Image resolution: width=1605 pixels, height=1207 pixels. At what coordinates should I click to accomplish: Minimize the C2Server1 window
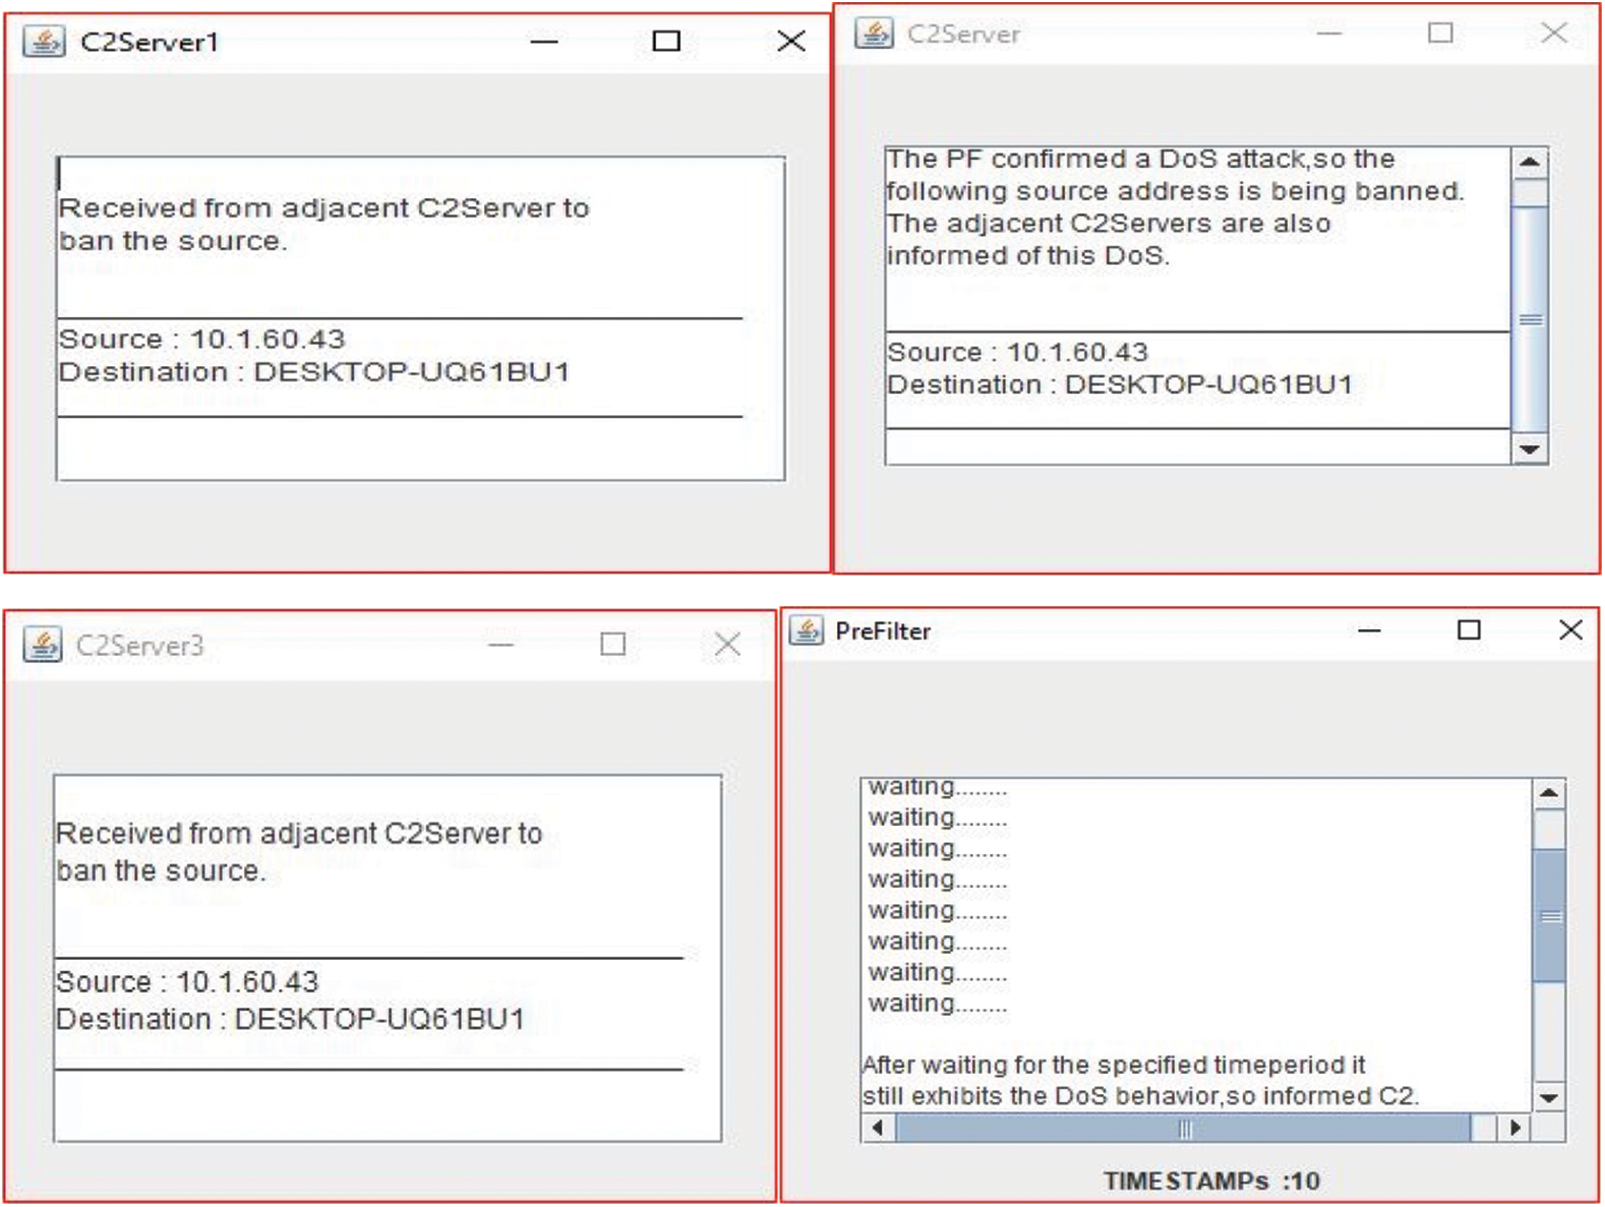click(x=544, y=41)
